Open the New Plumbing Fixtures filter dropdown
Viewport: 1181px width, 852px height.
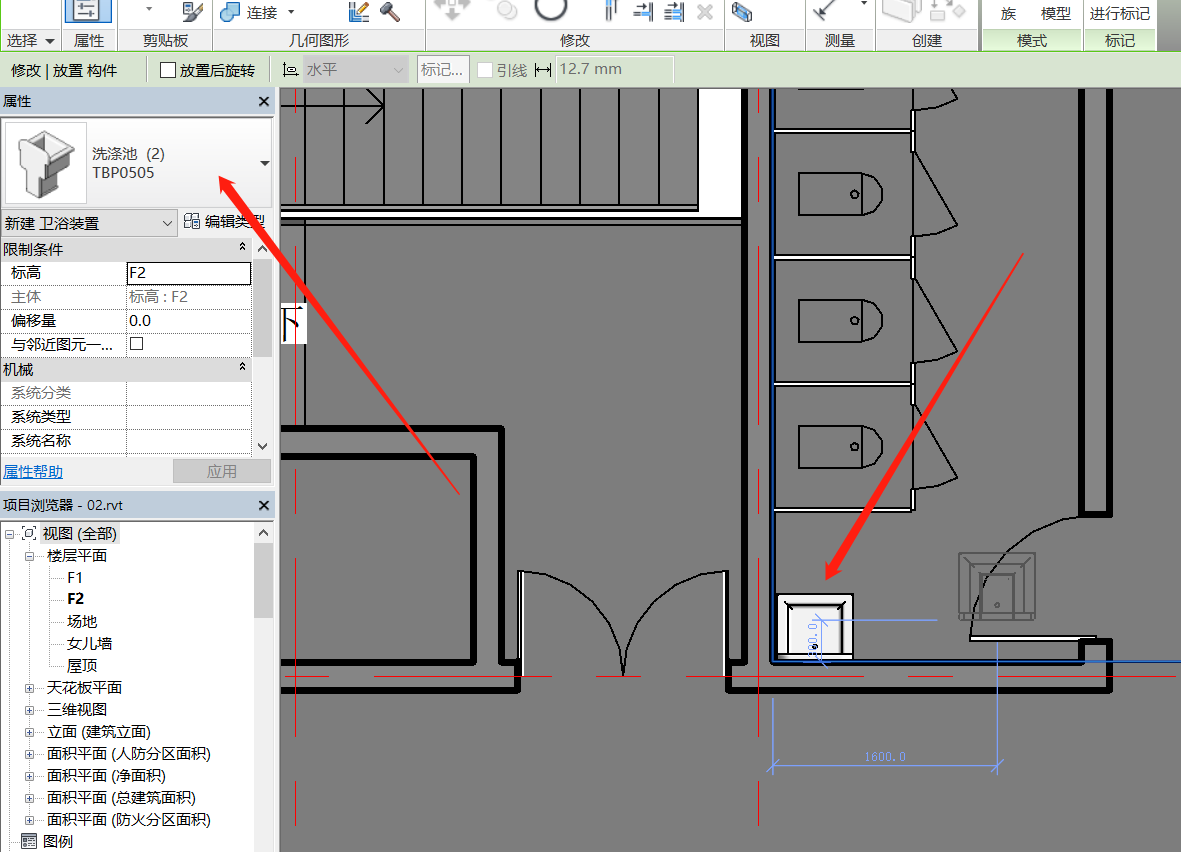click(167, 224)
